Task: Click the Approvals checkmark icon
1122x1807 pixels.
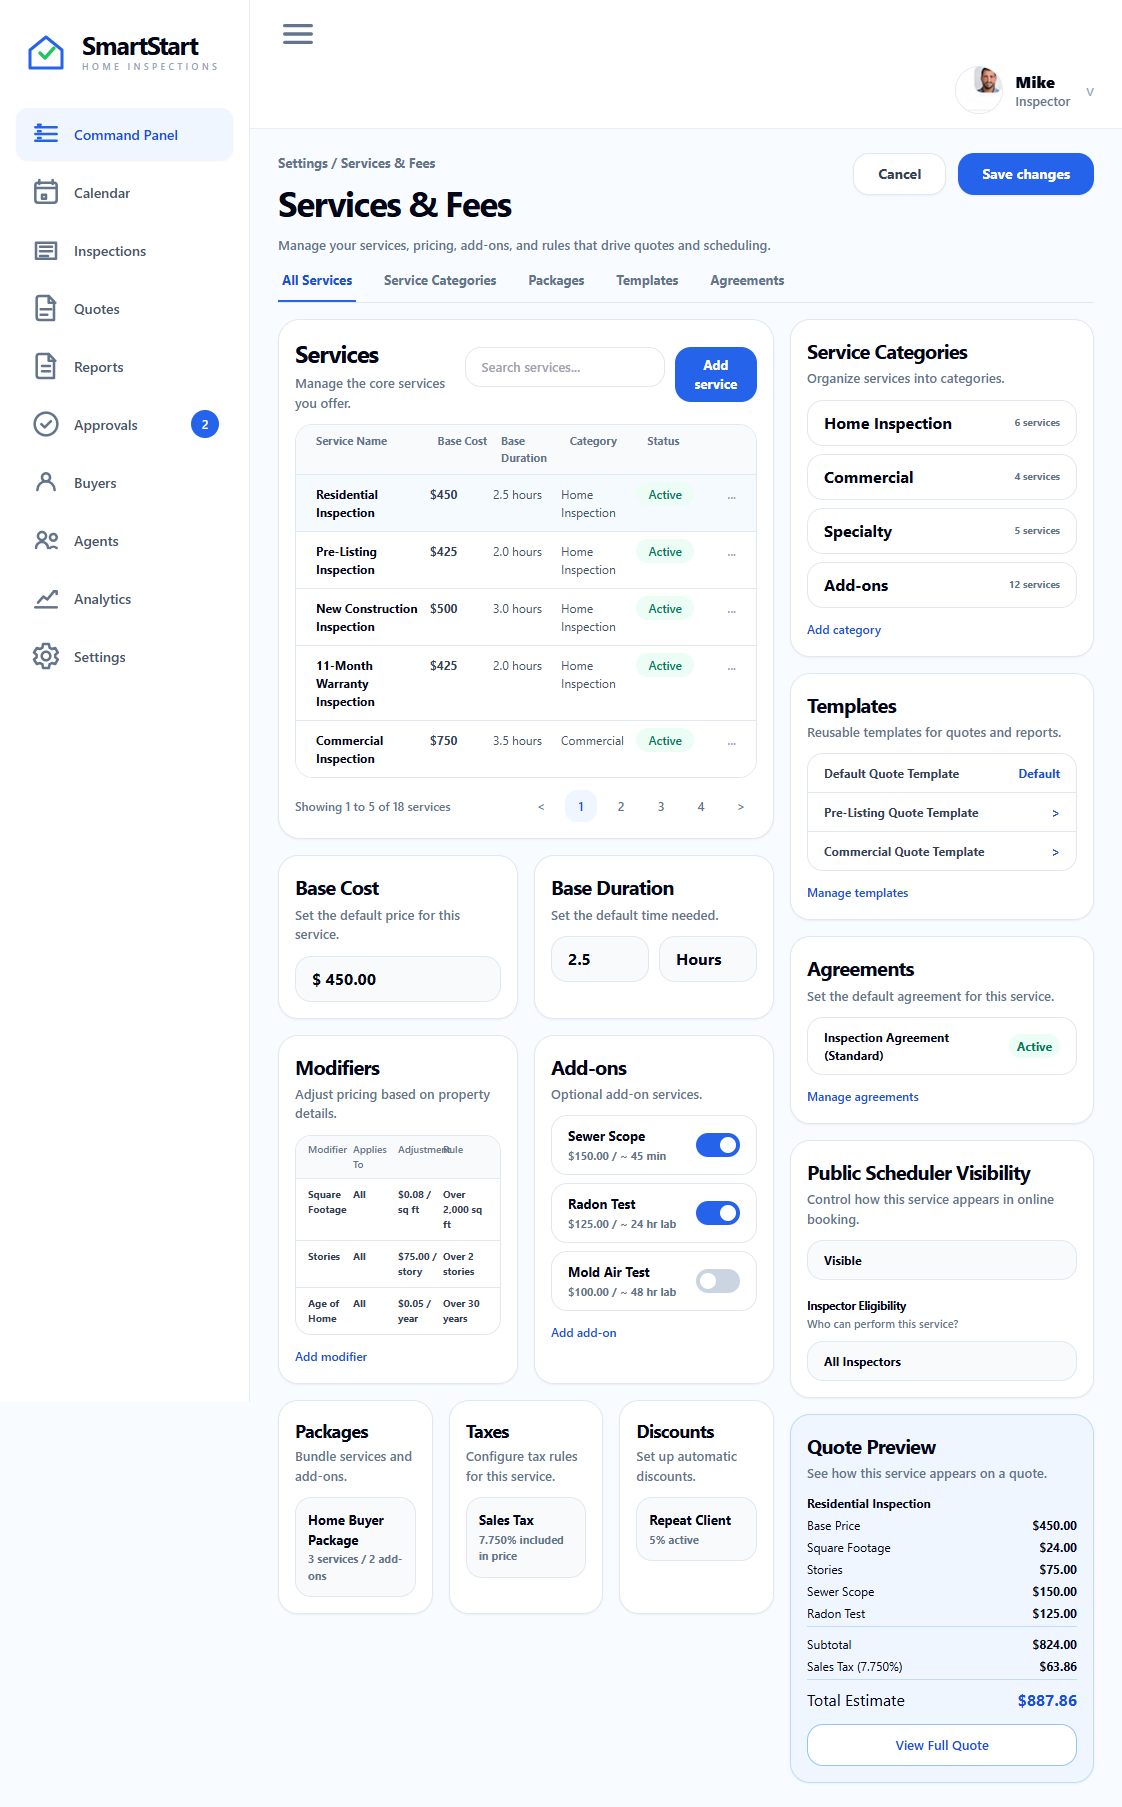Action: tap(46, 424)
